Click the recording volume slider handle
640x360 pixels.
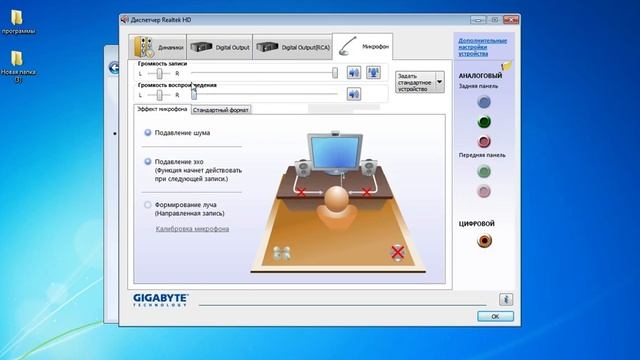(335, 73)
